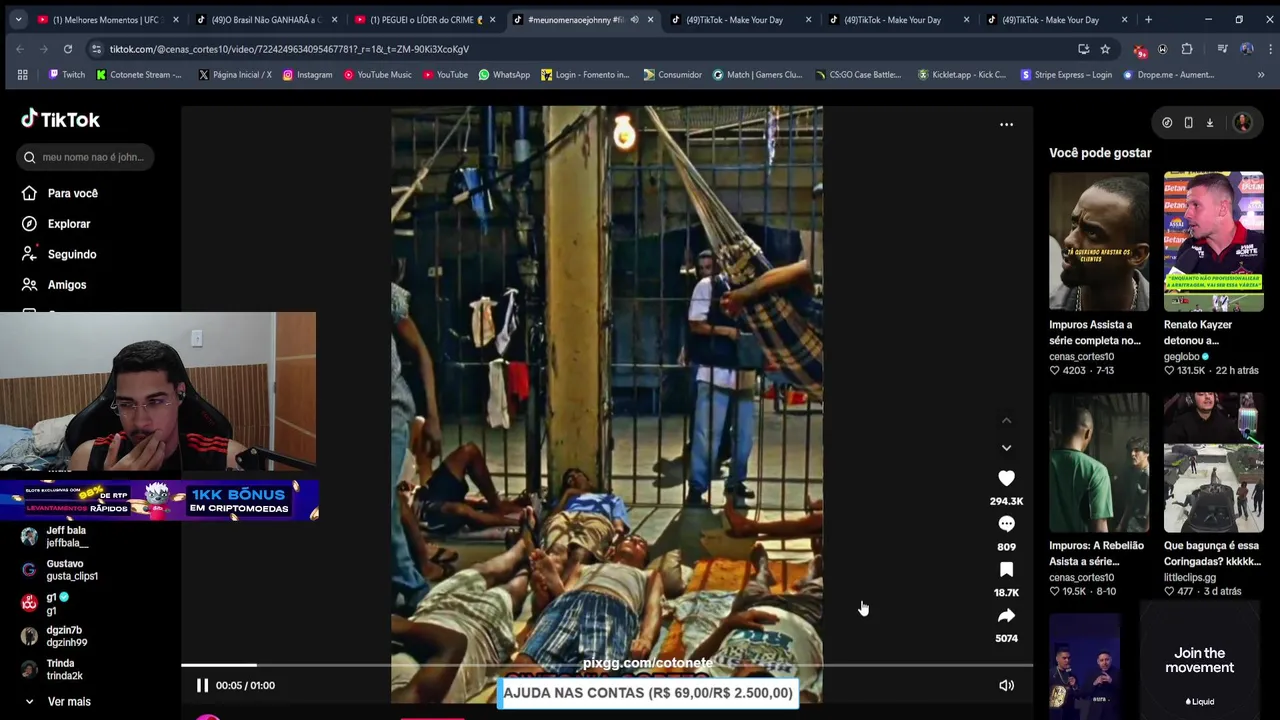Open the WhatsApp bookmark
This screenshot has height=720, width=1280.
[x=504, y=75]
